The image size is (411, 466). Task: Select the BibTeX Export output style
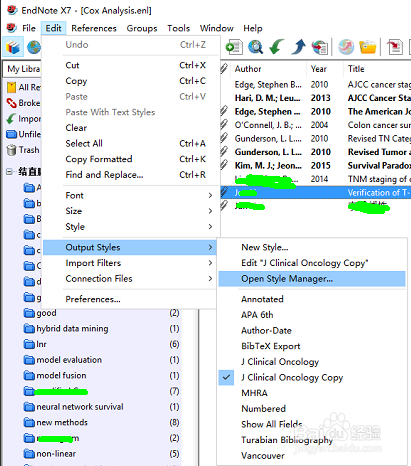[312, 346]
